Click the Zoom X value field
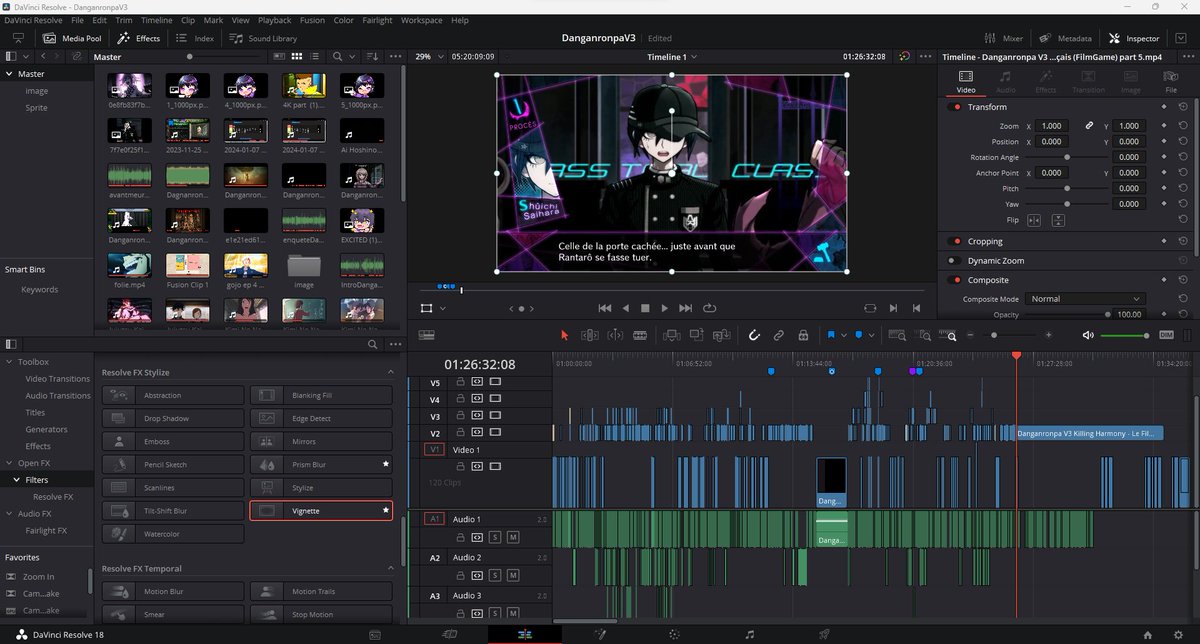Image resolution: width=1200 pixels, height=644 pixels. click(x=1051, y=126)
